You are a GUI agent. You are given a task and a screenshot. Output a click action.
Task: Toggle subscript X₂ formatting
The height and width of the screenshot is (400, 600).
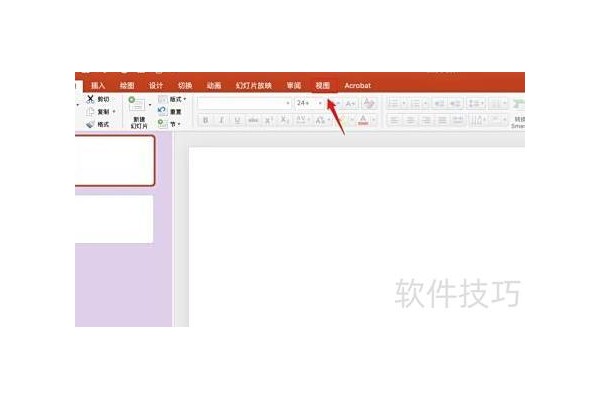tap(285, 121)
